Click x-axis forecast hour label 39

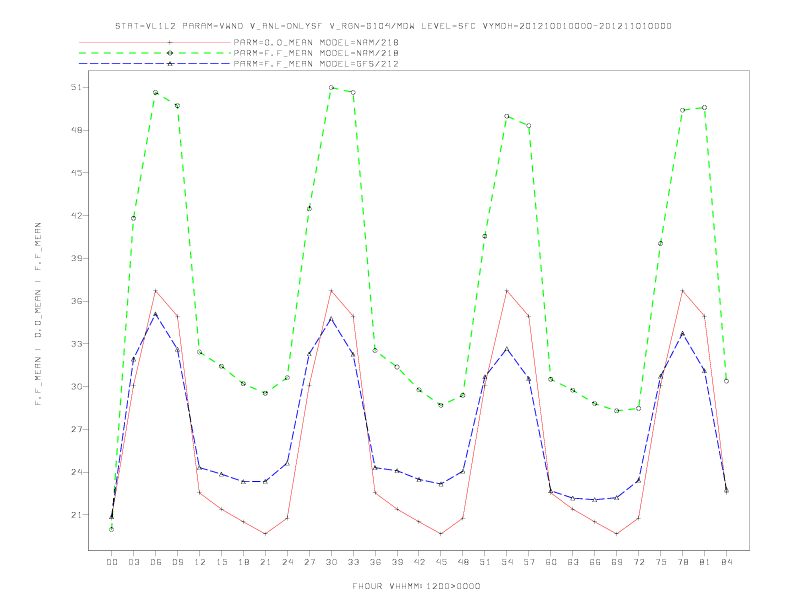point(397,562)
